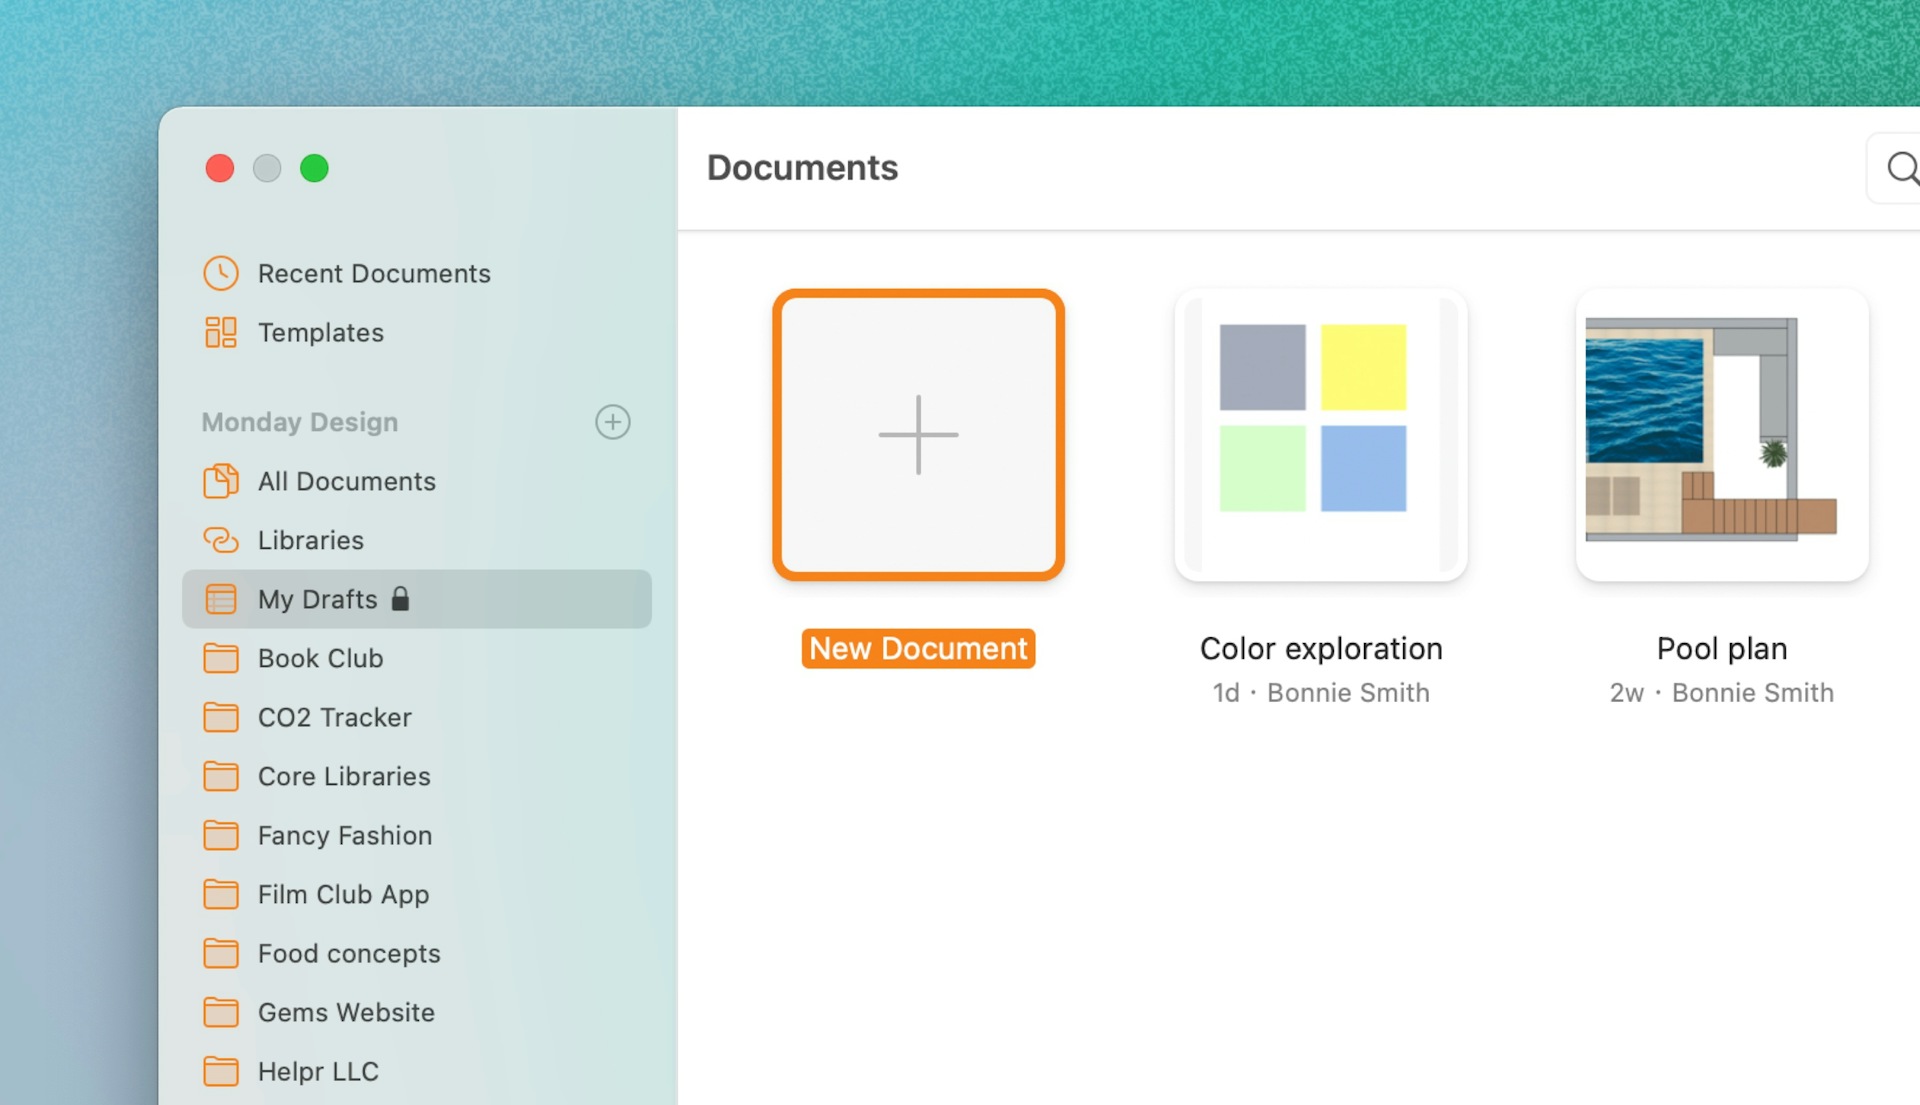The width and height of the screenshot is (1920, 1105).
Task: Open the Gems Website folder
Action: (345, 1012)
